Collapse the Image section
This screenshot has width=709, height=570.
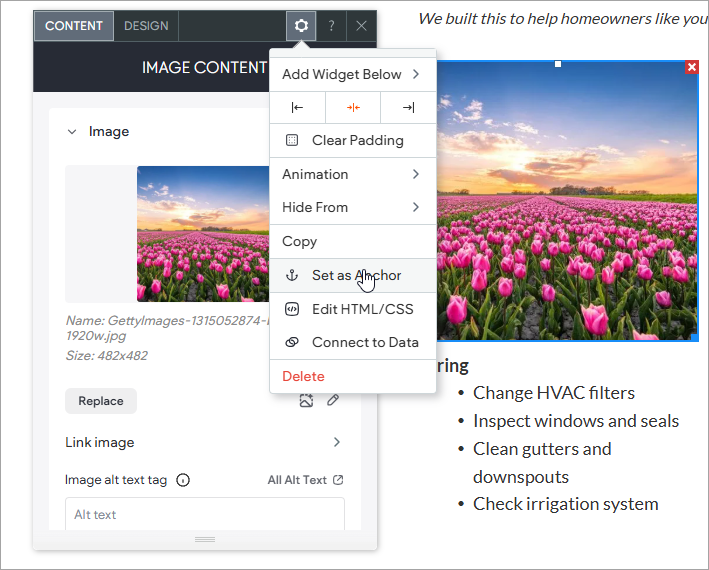point(72,131)
